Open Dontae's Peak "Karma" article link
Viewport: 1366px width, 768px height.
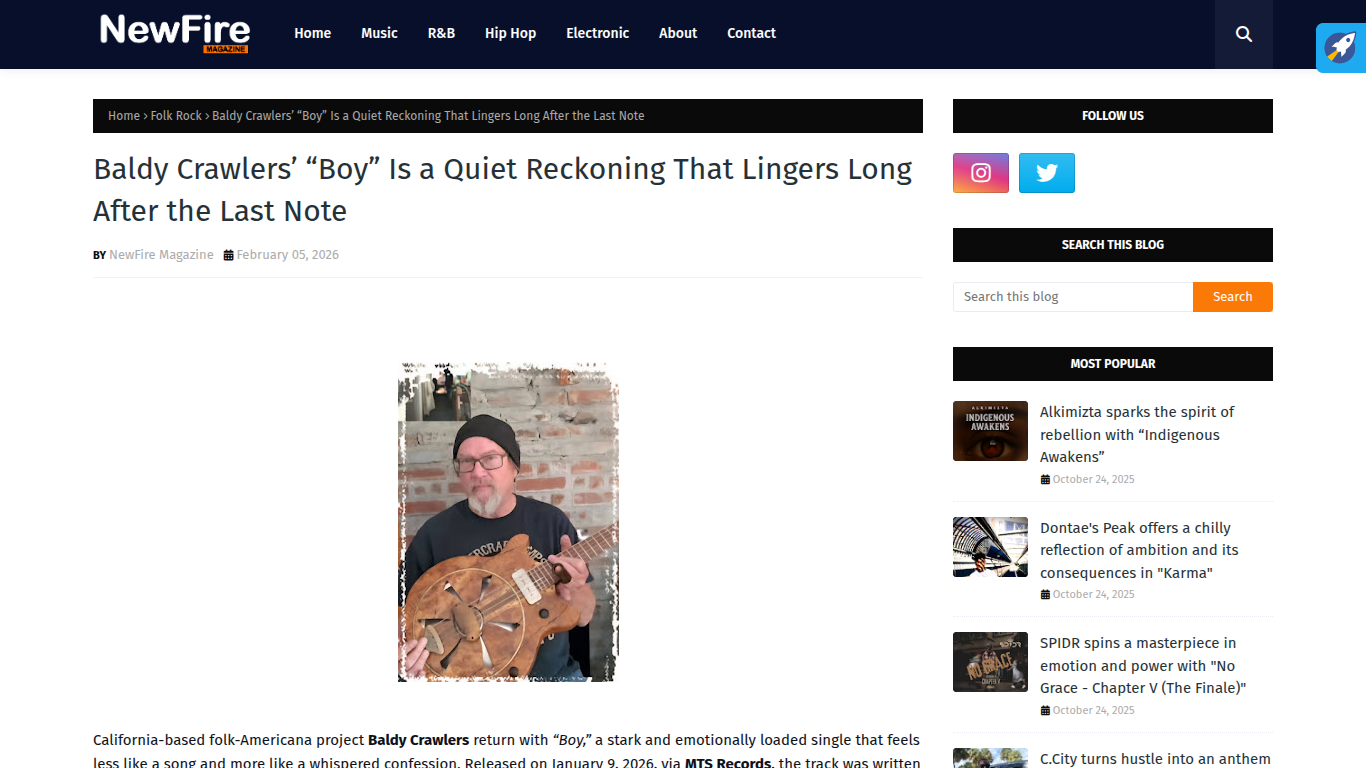[x=1139, y=550]
